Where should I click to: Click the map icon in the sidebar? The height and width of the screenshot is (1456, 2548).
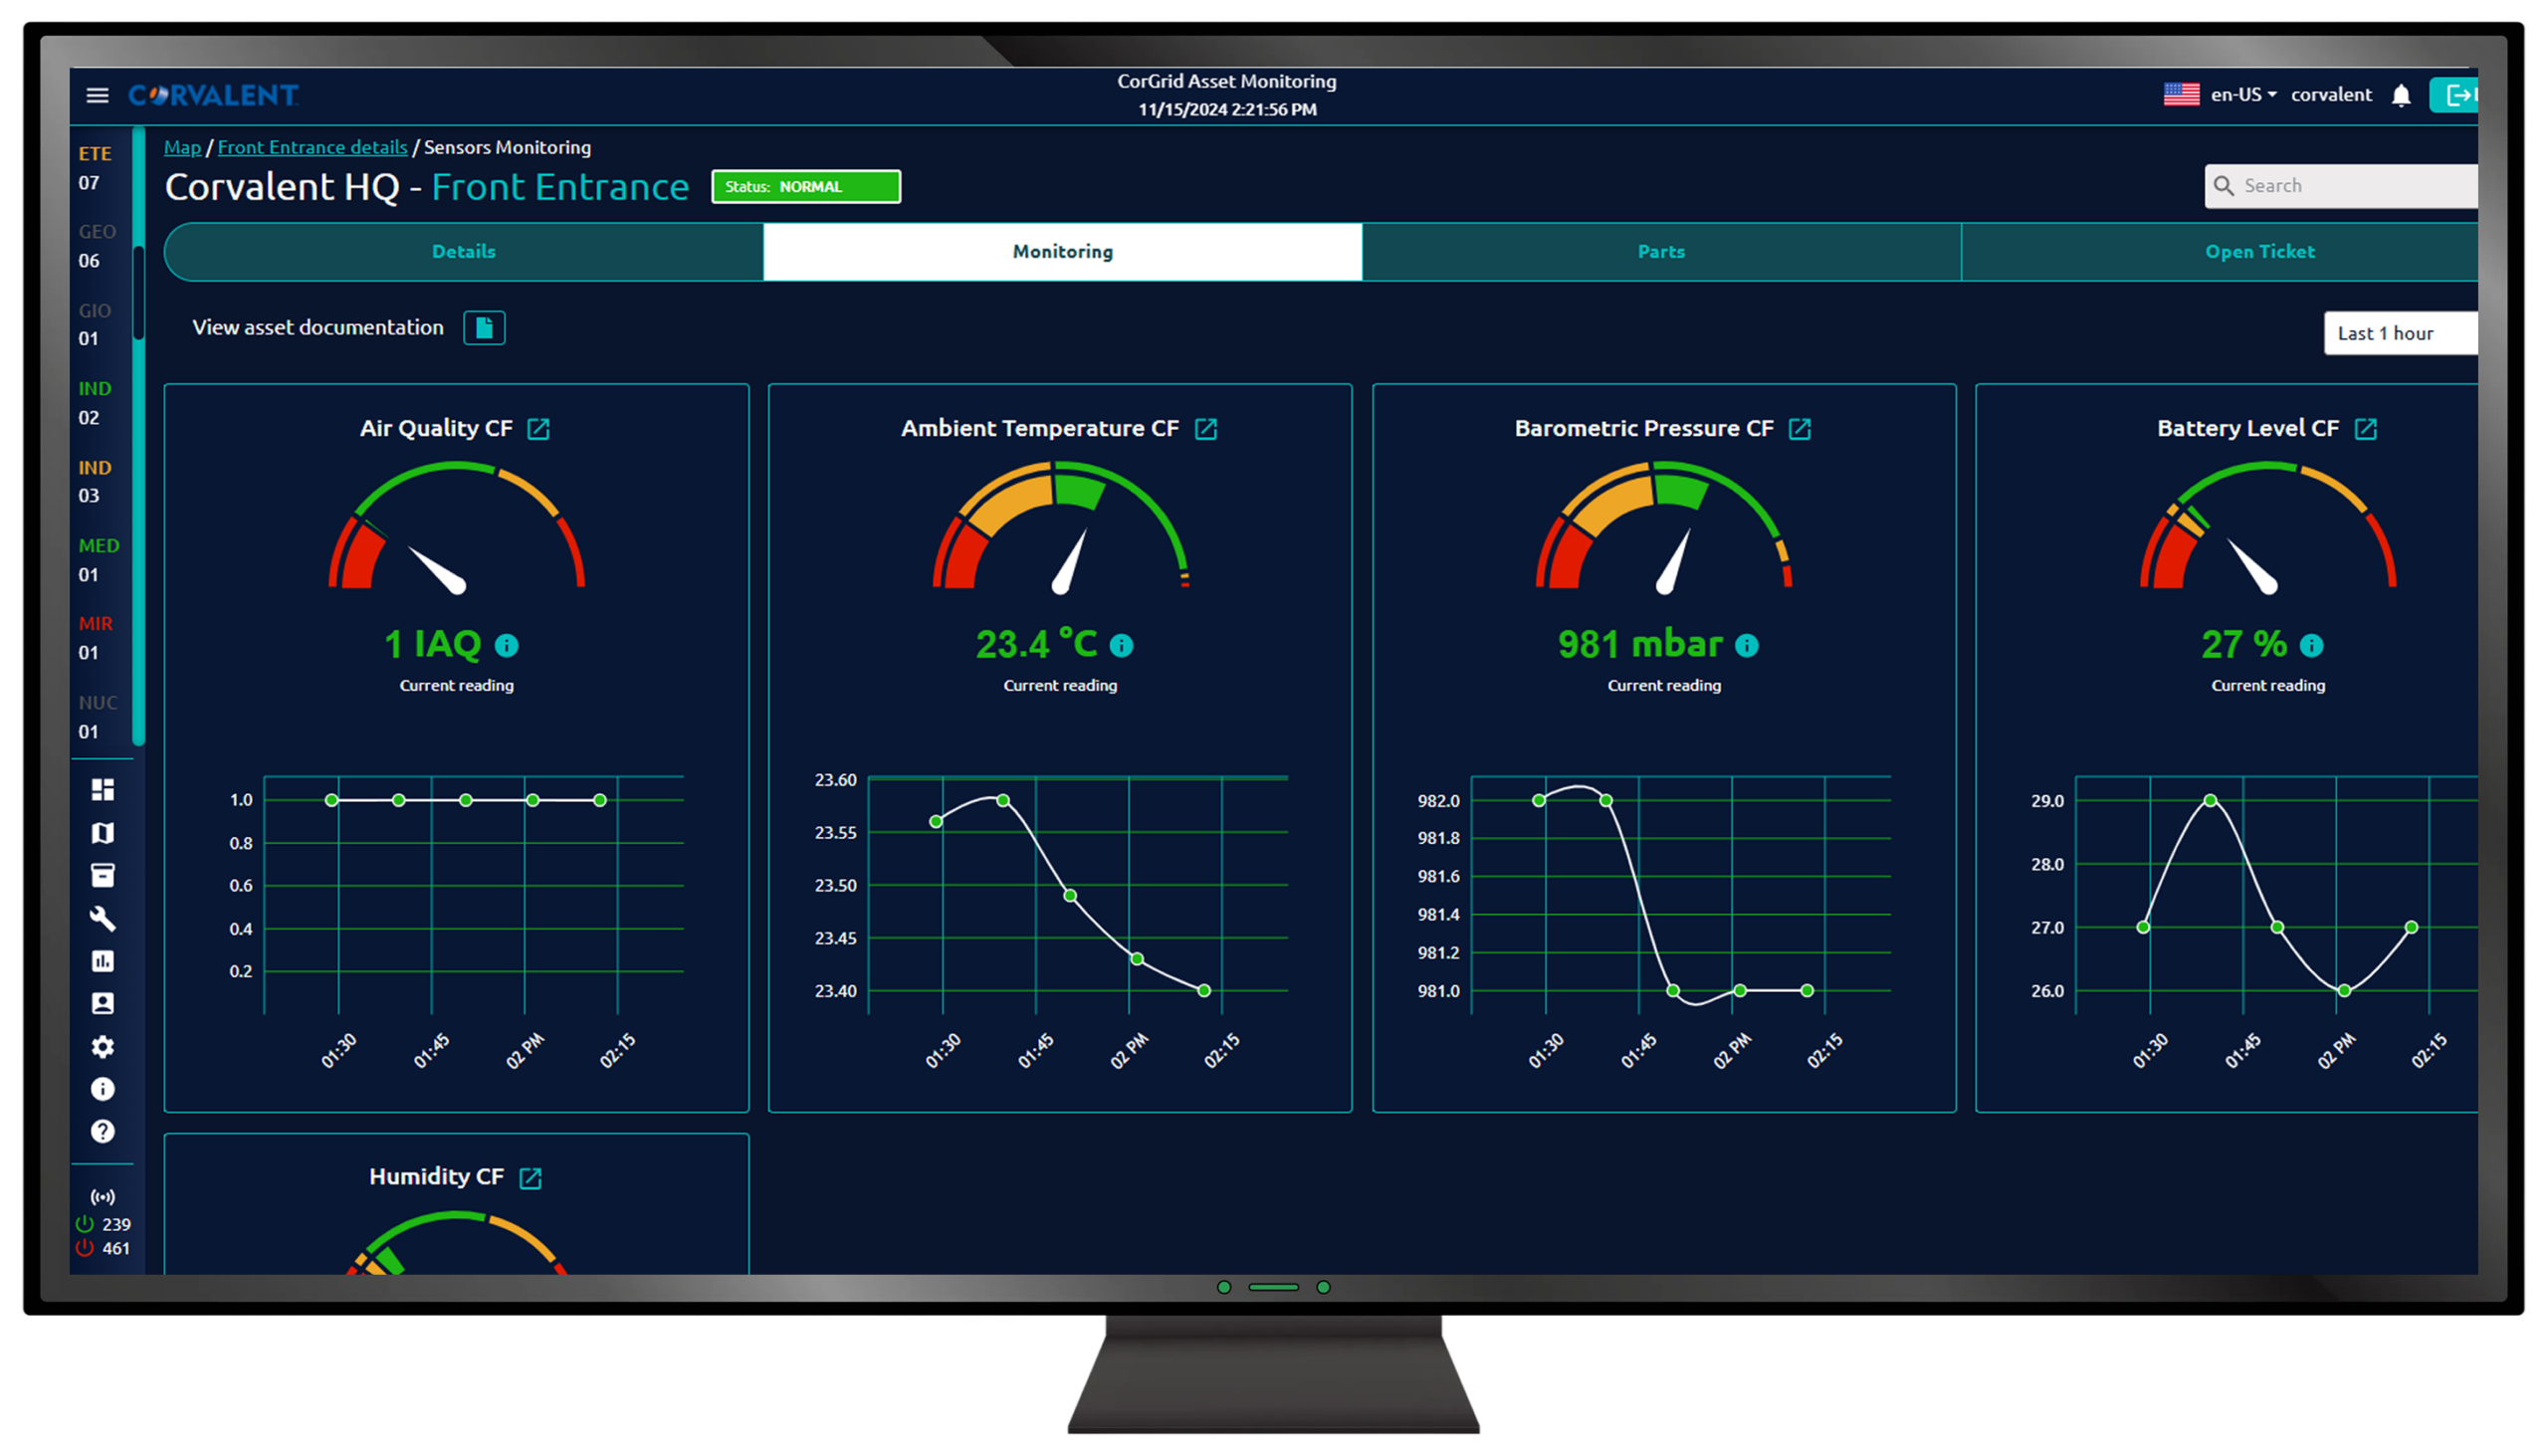point(102,833)
